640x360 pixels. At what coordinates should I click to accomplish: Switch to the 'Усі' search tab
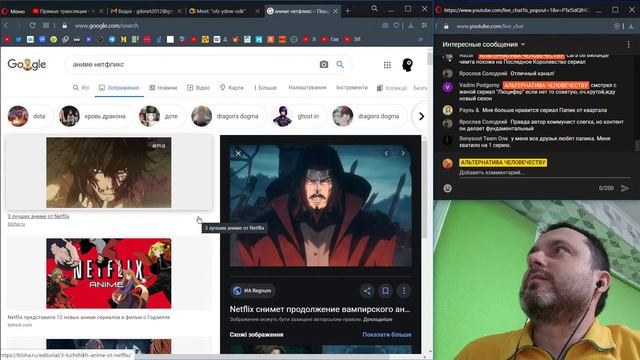81,87
